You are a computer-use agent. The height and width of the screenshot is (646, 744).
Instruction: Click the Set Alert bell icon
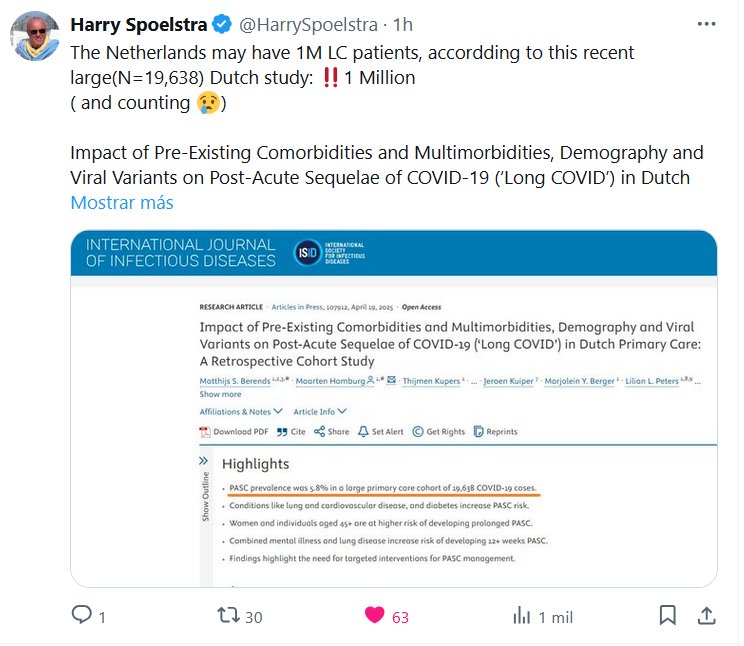click(x=365, y=431)
